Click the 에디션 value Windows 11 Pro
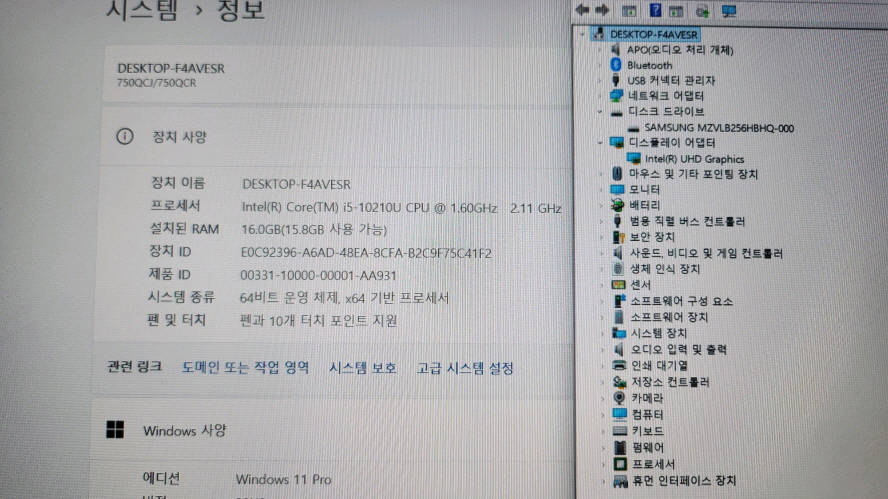This screenshot has height=499, width=888. (284, 479)
